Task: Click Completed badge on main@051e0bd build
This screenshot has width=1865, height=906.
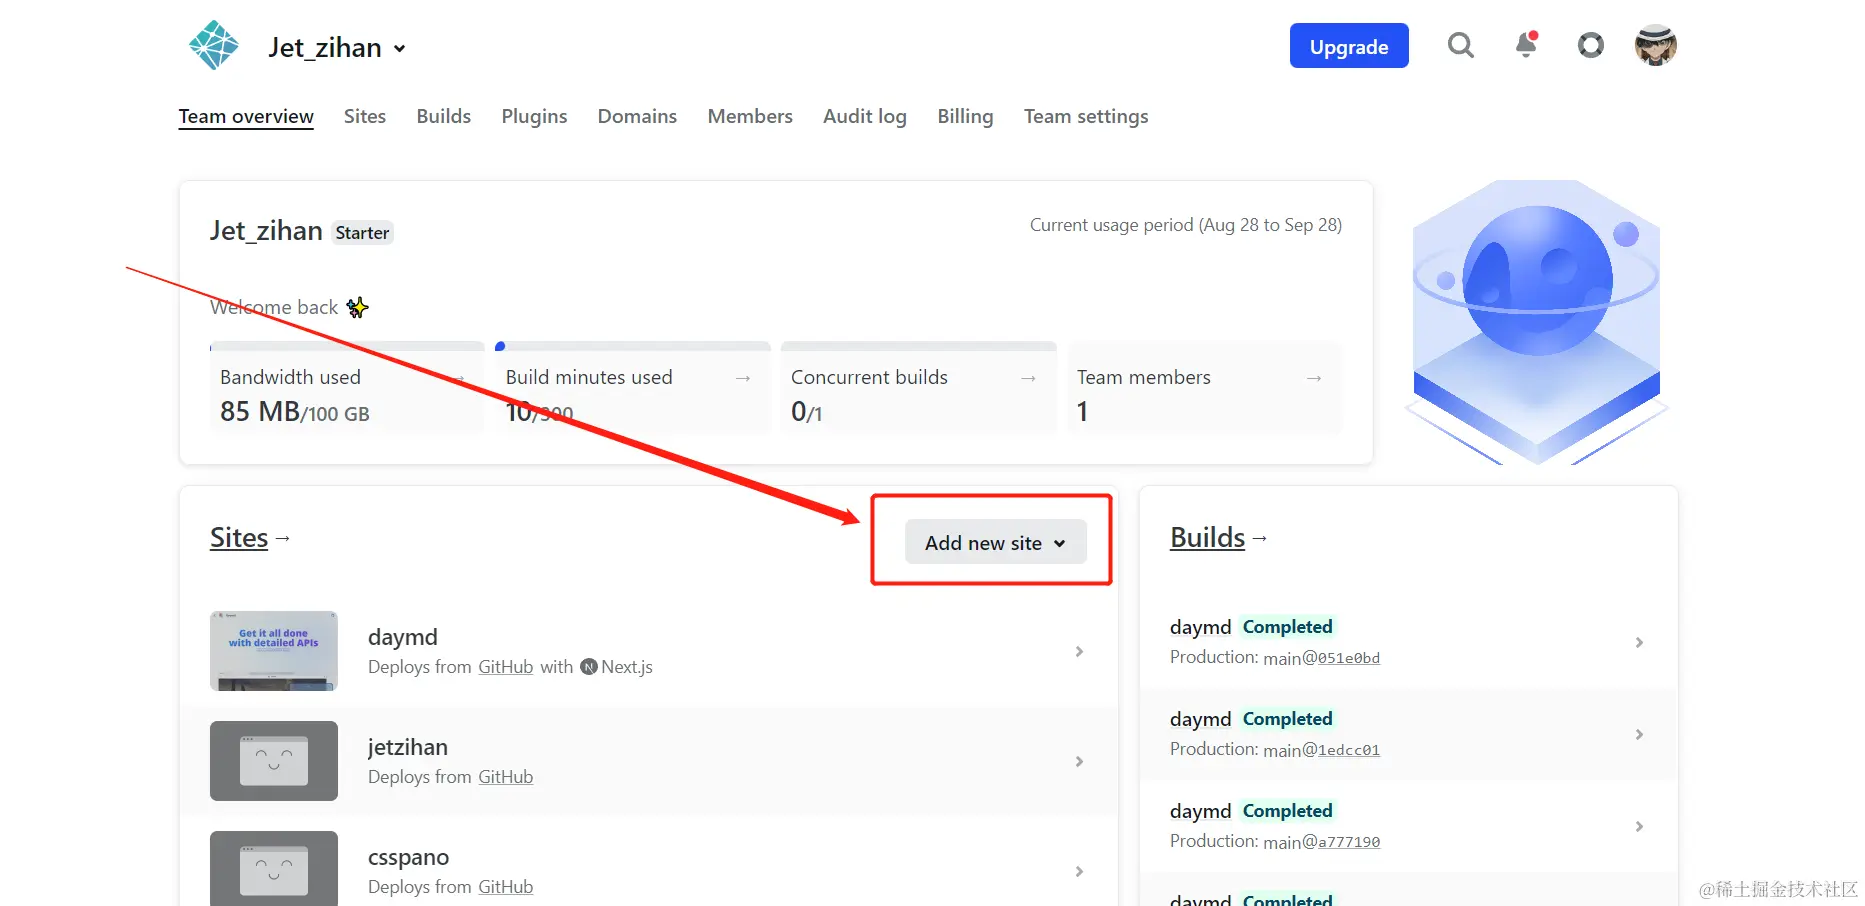Action: click(x=1287, y=627)
